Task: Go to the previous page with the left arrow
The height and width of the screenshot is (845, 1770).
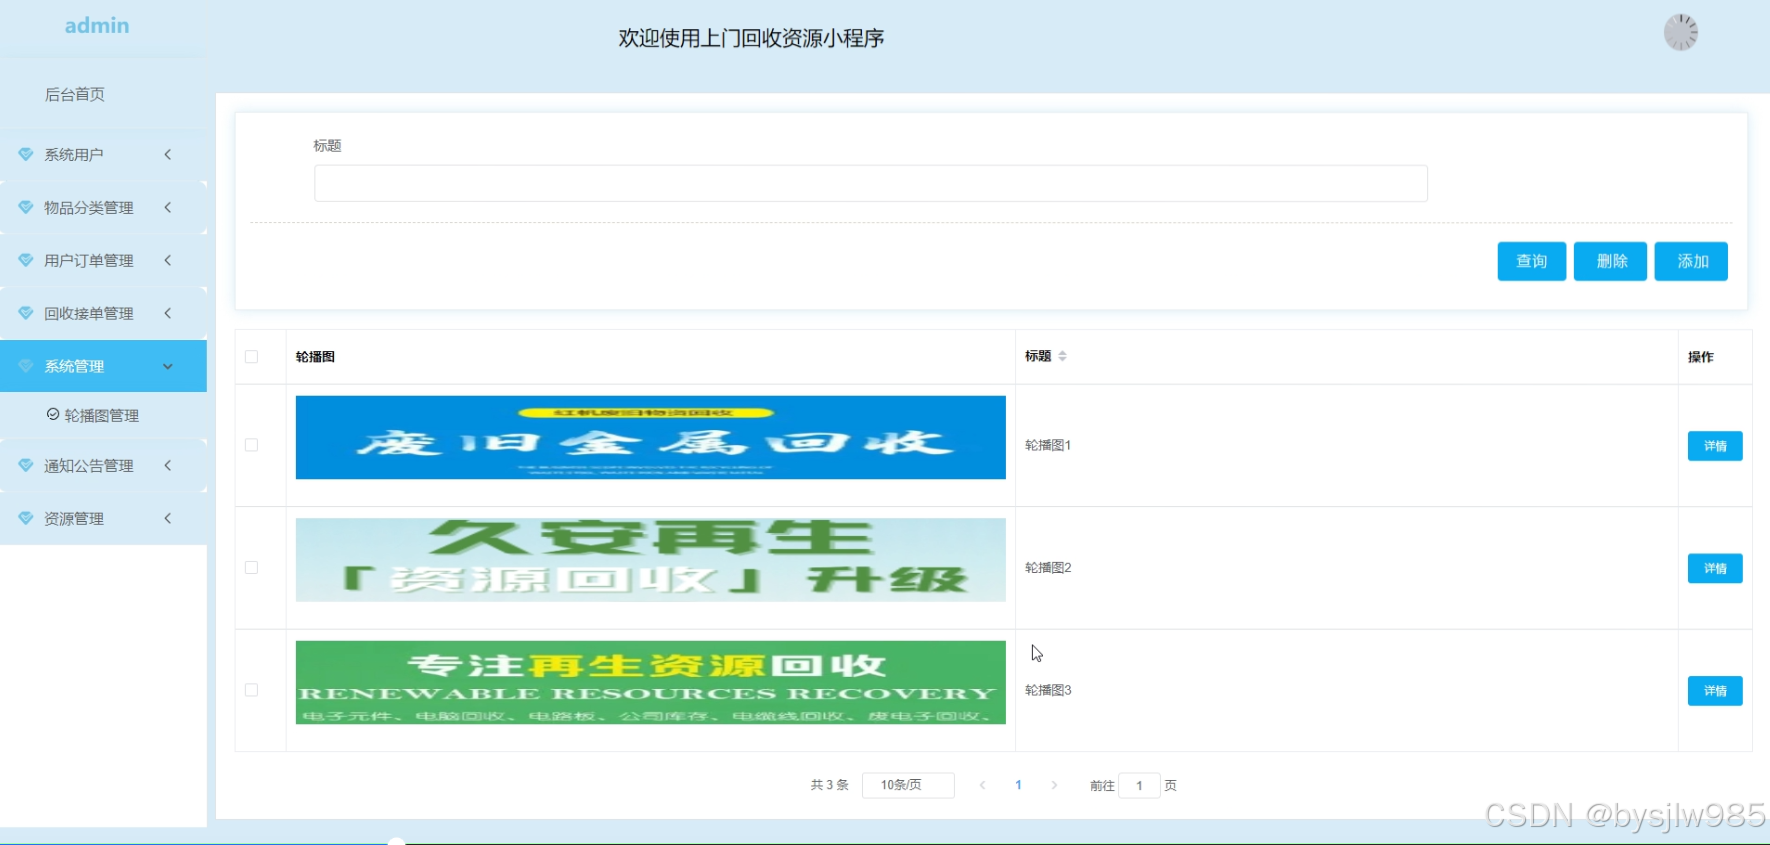Action: [983, 785]
